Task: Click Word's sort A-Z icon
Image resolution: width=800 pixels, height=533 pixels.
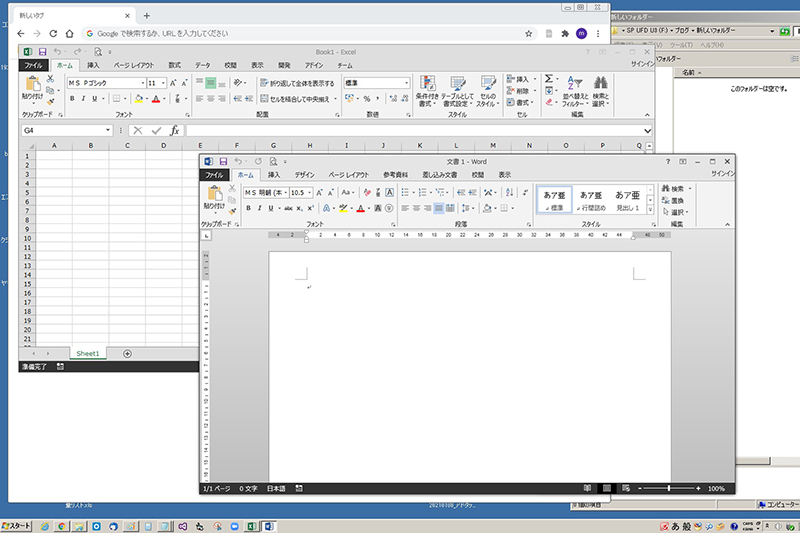Action: tap(509, 192)
